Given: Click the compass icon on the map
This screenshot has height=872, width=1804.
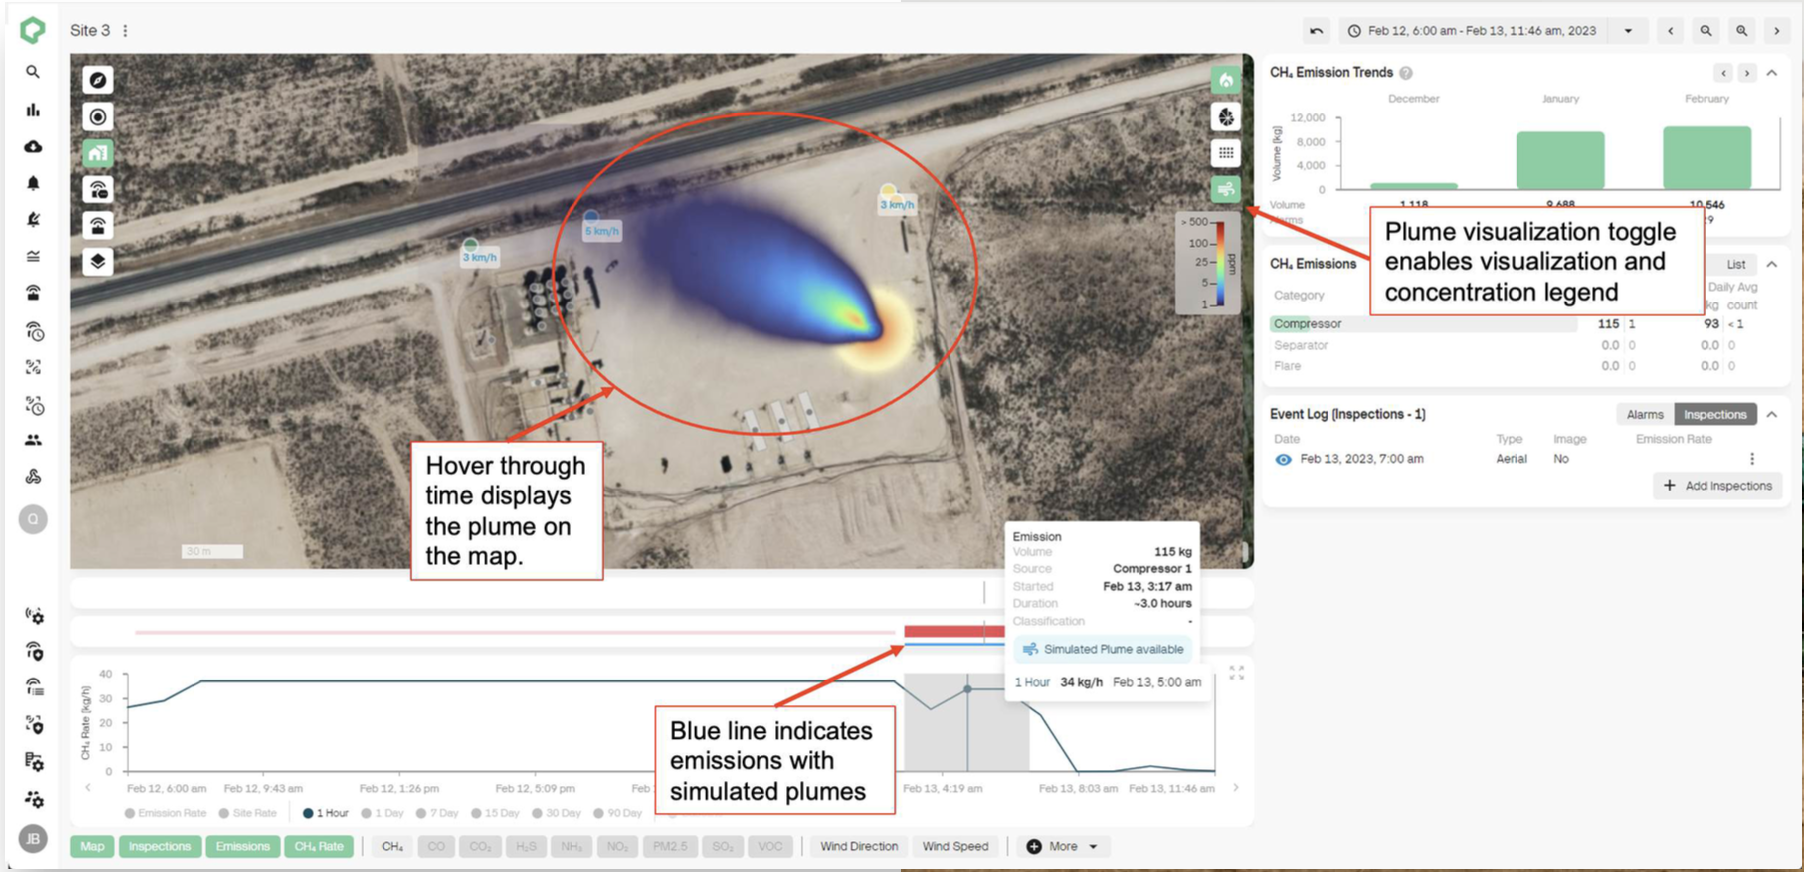Looking at the screenshot, I should coord(98,80).
